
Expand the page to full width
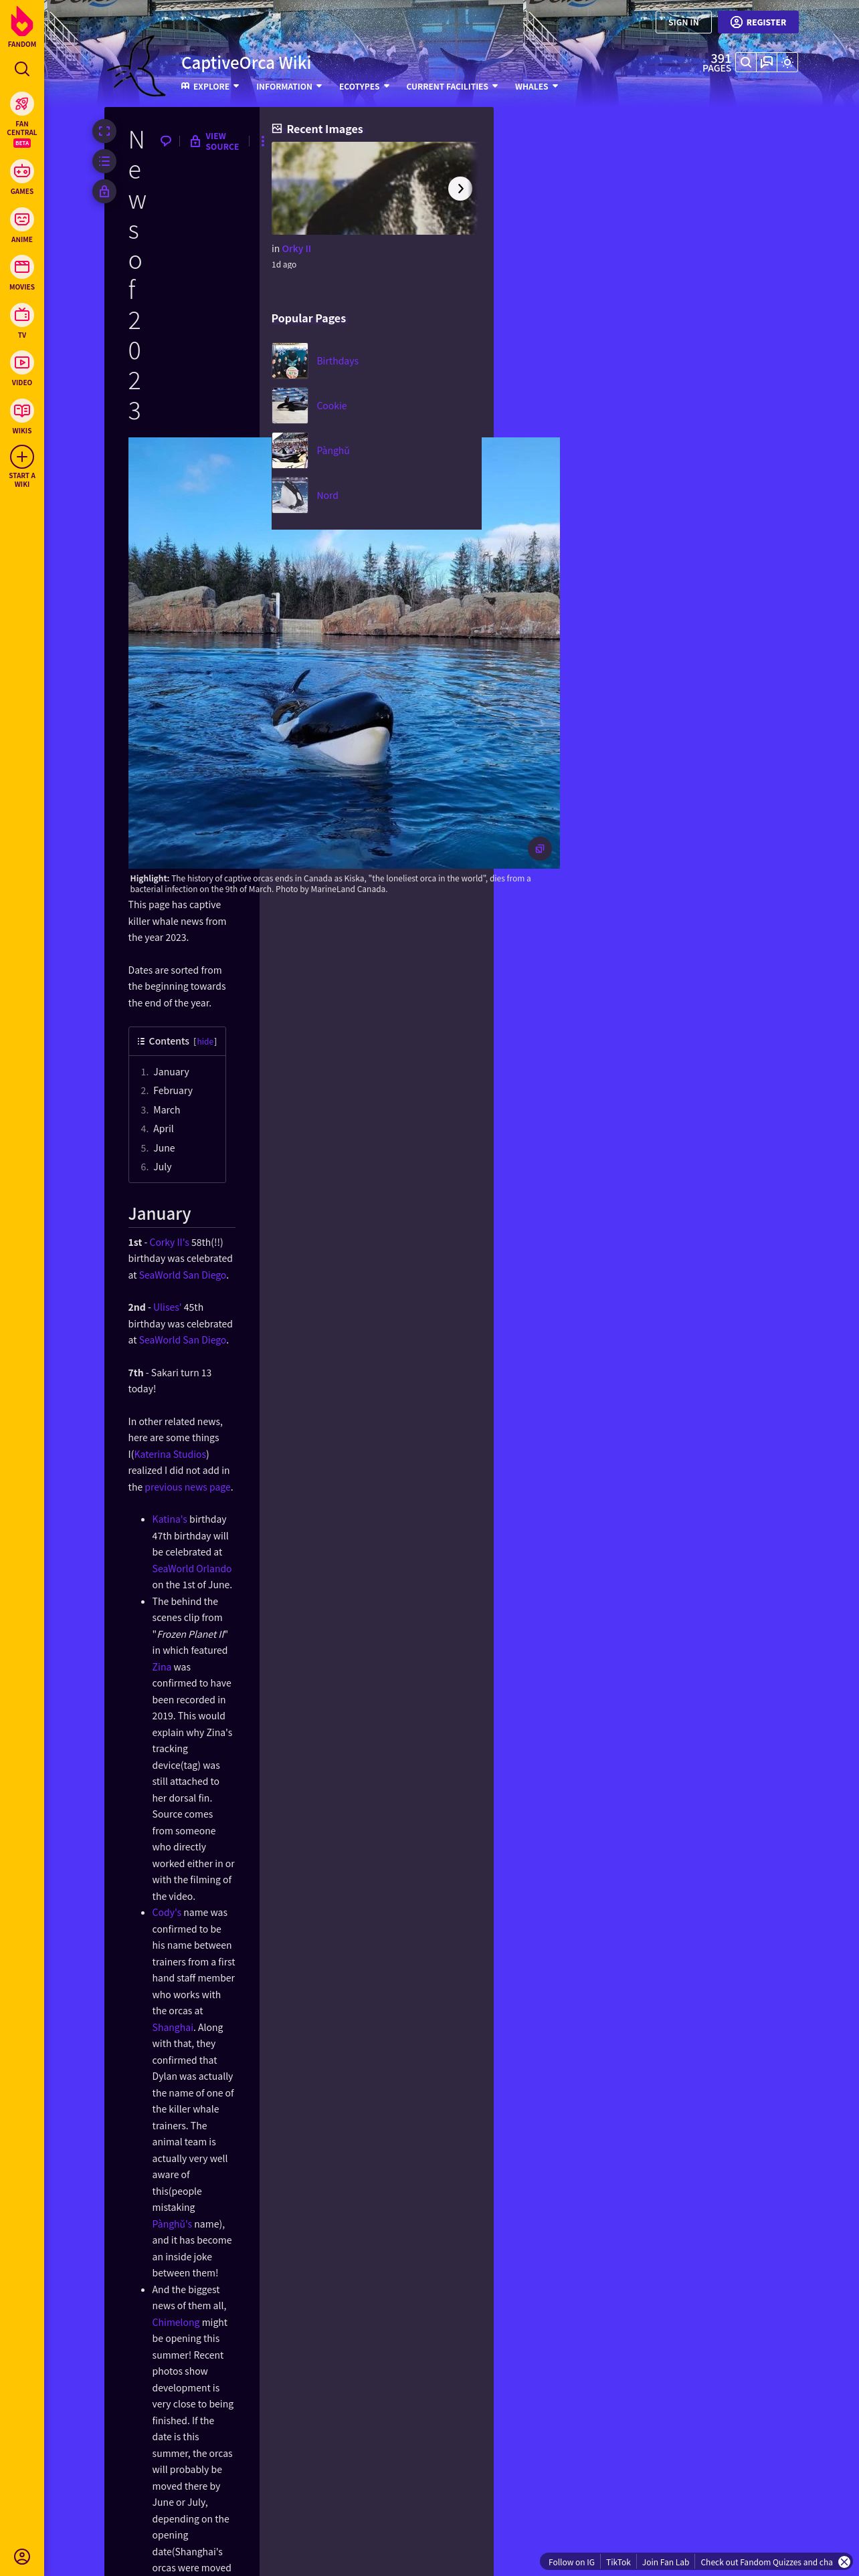click(x=104, y=131)
